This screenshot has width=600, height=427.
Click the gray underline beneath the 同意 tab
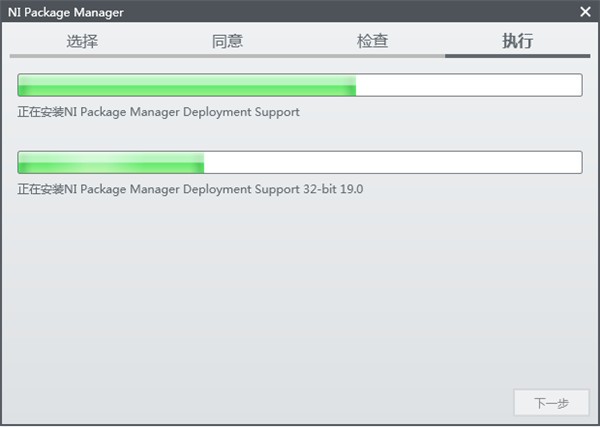pos(227,56)
